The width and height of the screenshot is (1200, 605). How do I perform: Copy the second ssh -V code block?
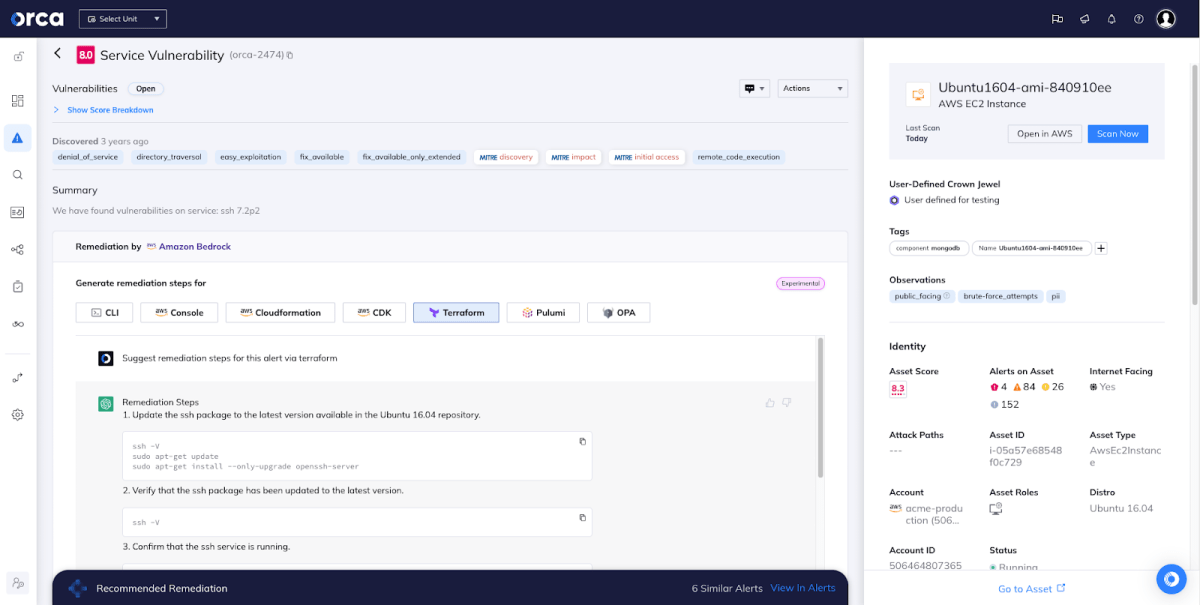click(x=583, y=517)
